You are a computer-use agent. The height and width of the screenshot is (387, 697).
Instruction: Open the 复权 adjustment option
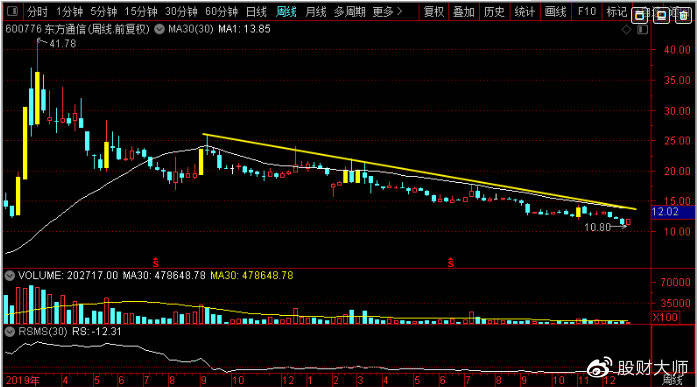[x=434, y=12]
